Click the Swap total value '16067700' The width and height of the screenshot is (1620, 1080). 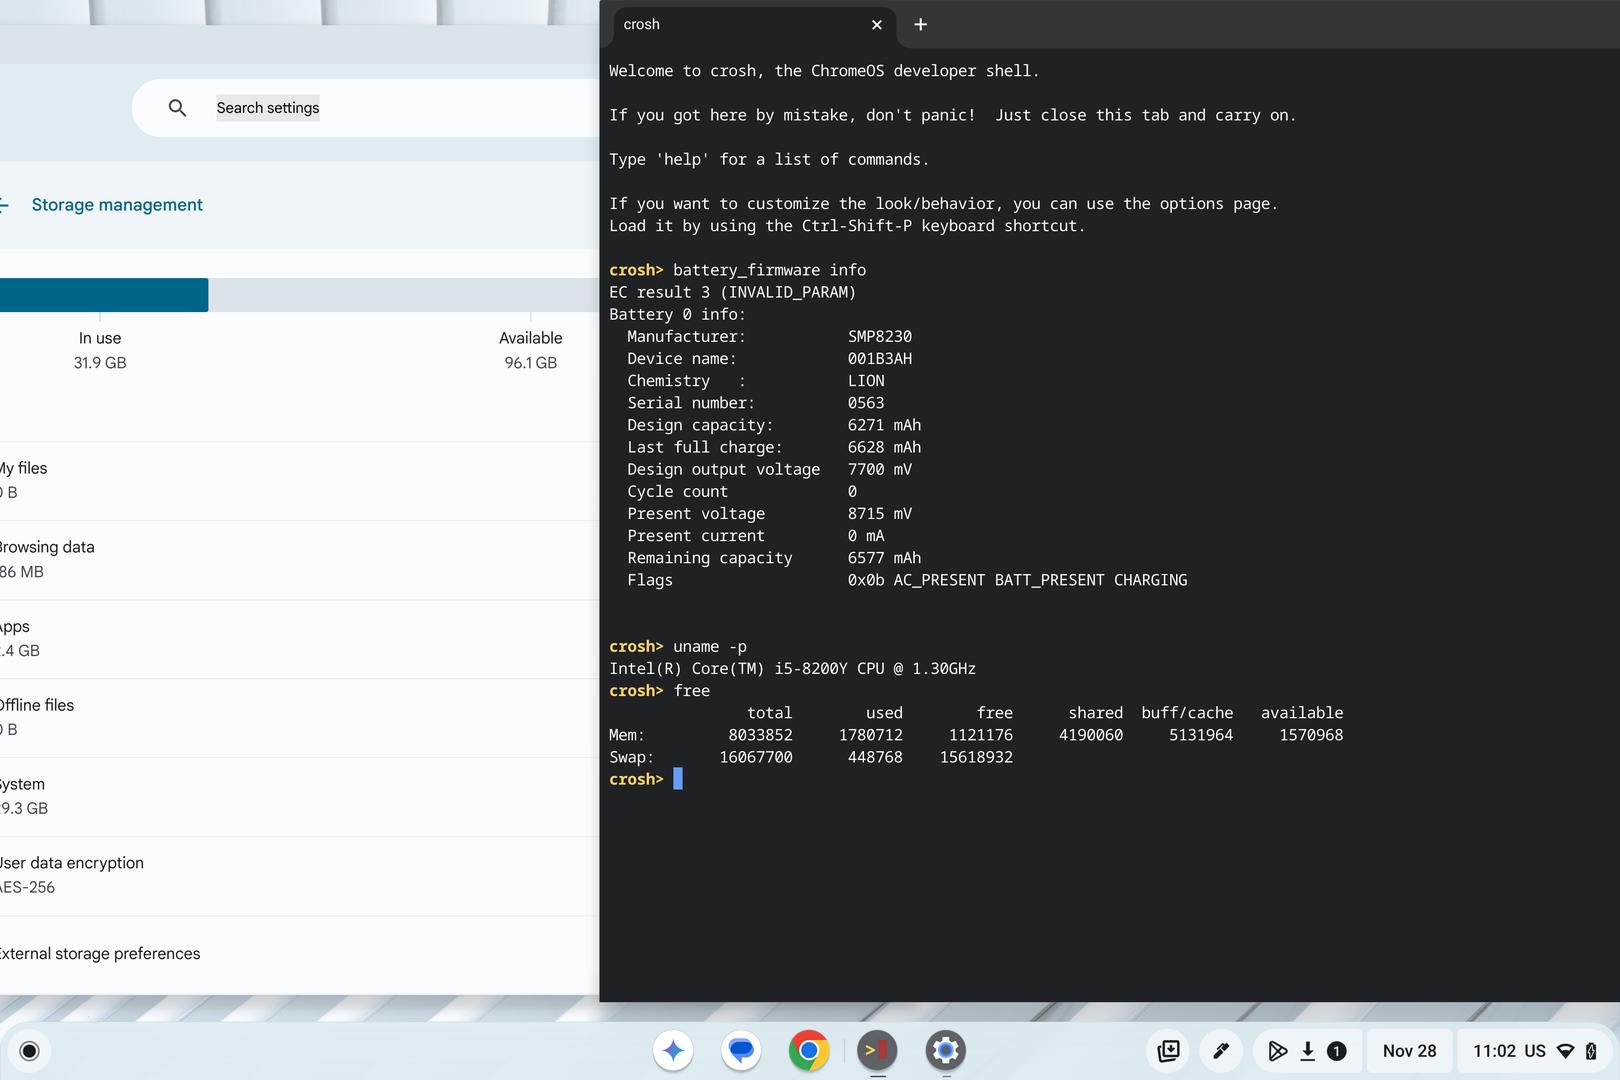[x=756, y=757]
